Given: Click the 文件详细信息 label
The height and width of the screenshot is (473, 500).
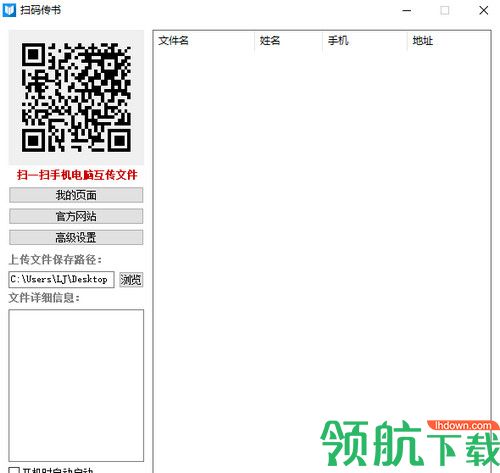Looking at the screenshot, I should pos(44,297).
